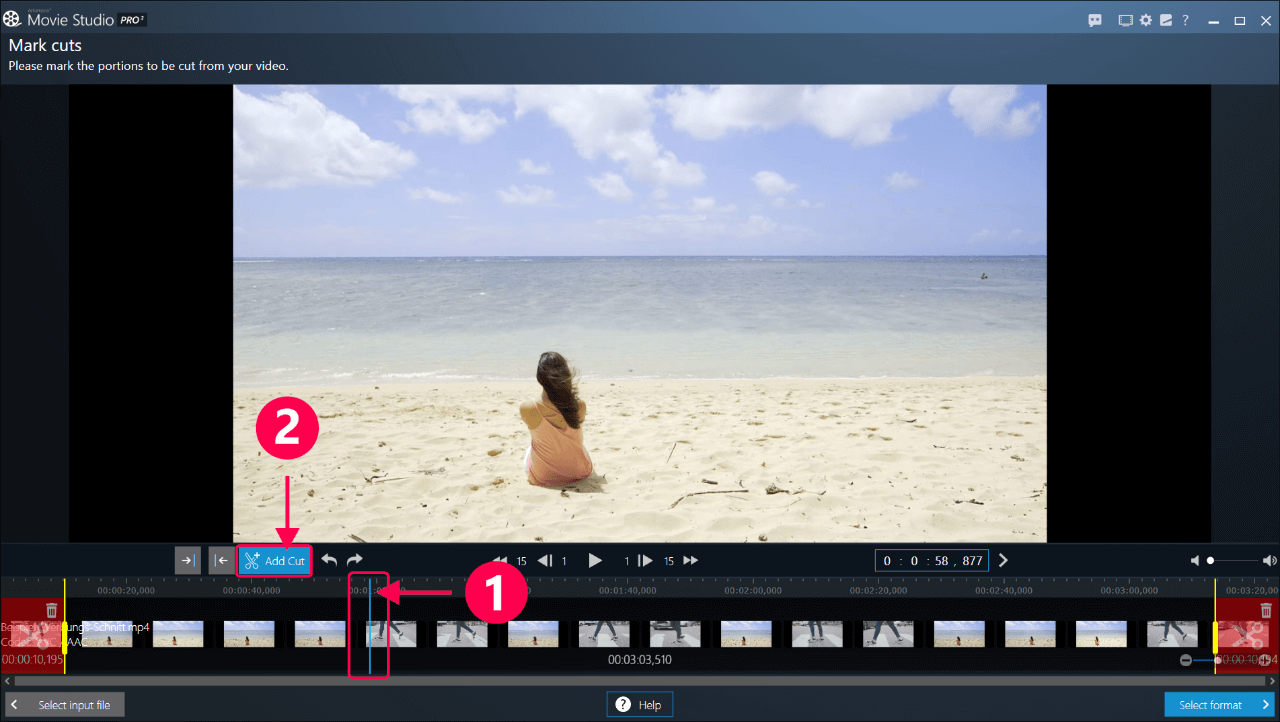Open the Help button

(640, 705)
